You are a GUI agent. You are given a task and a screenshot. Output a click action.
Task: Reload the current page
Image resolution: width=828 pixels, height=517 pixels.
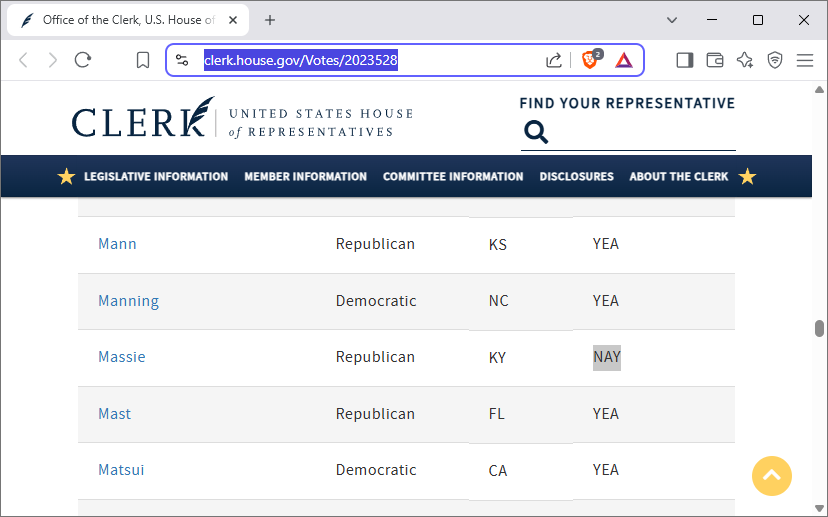pos(83,60)
